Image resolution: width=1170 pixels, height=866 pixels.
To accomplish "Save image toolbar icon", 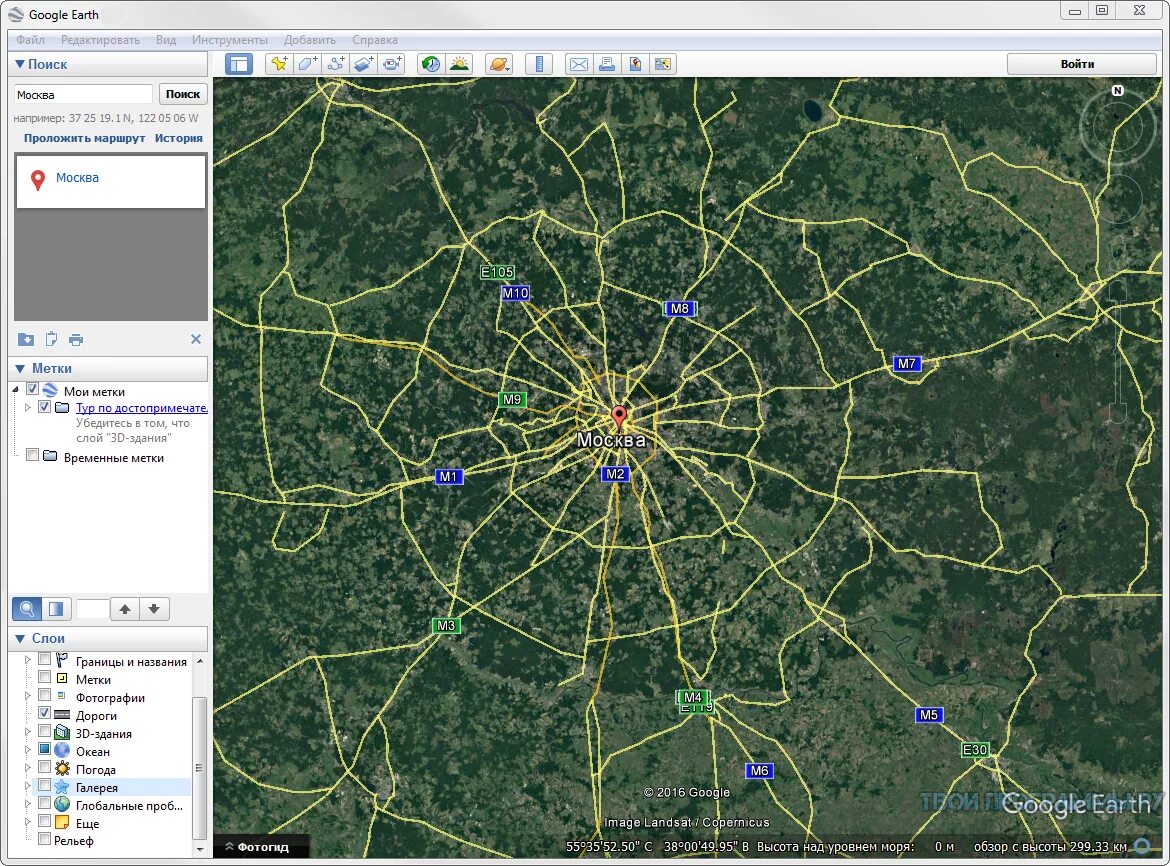I will click(635, 64).
